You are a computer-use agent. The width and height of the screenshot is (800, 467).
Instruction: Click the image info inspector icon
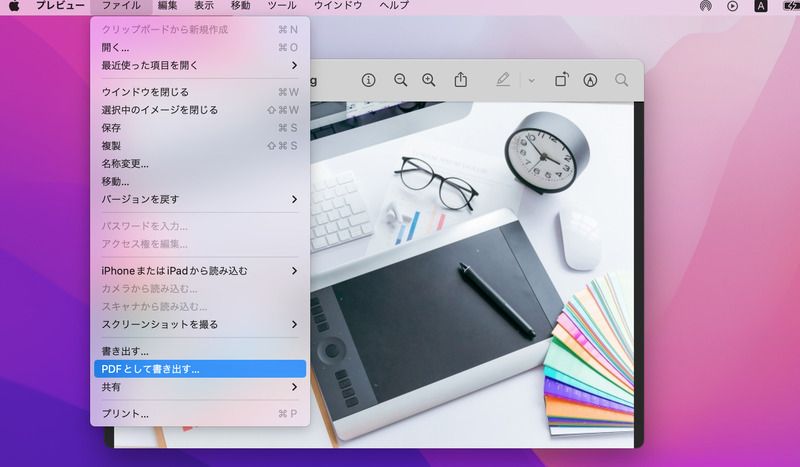tap(368, 80)
